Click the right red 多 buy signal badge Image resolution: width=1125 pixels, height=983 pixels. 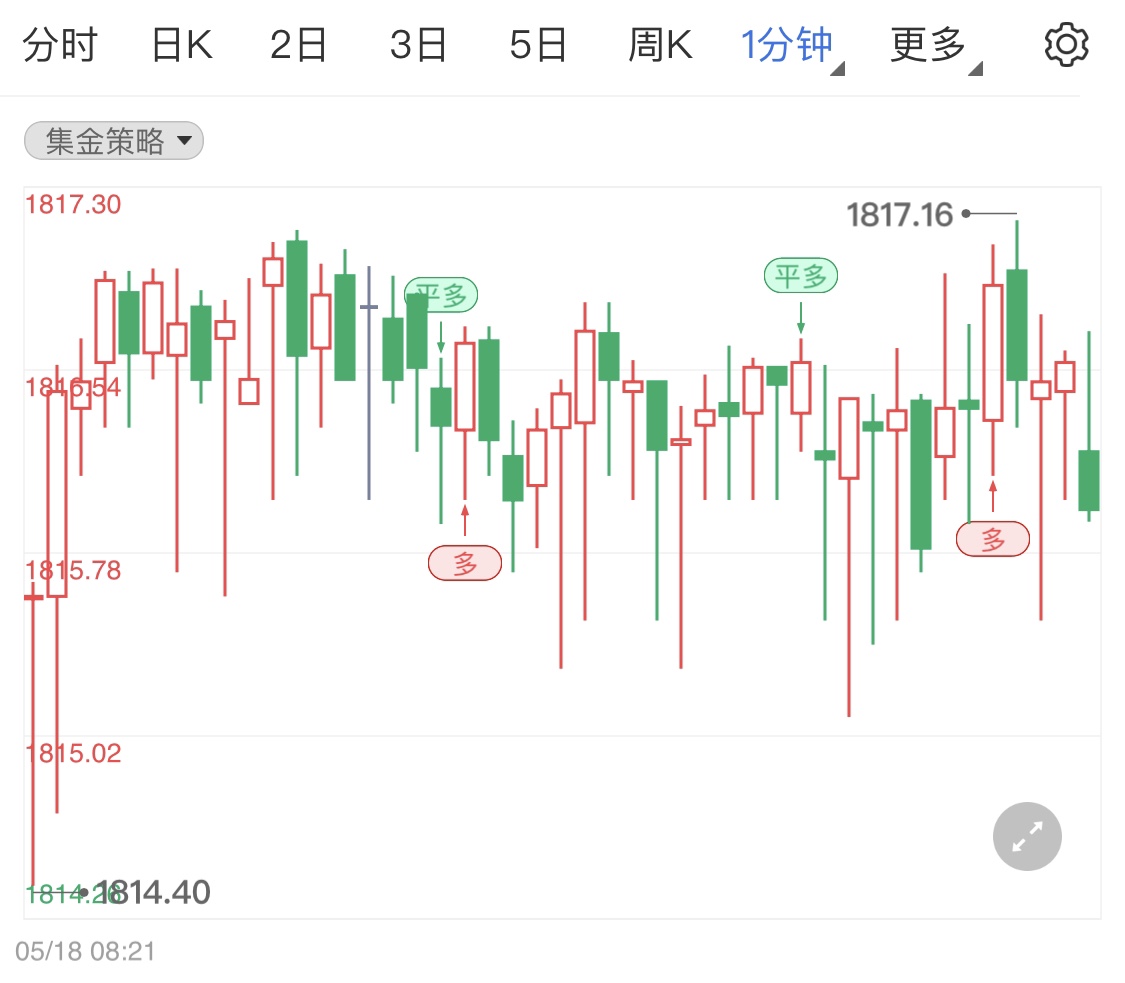click(x=992, y=539)
